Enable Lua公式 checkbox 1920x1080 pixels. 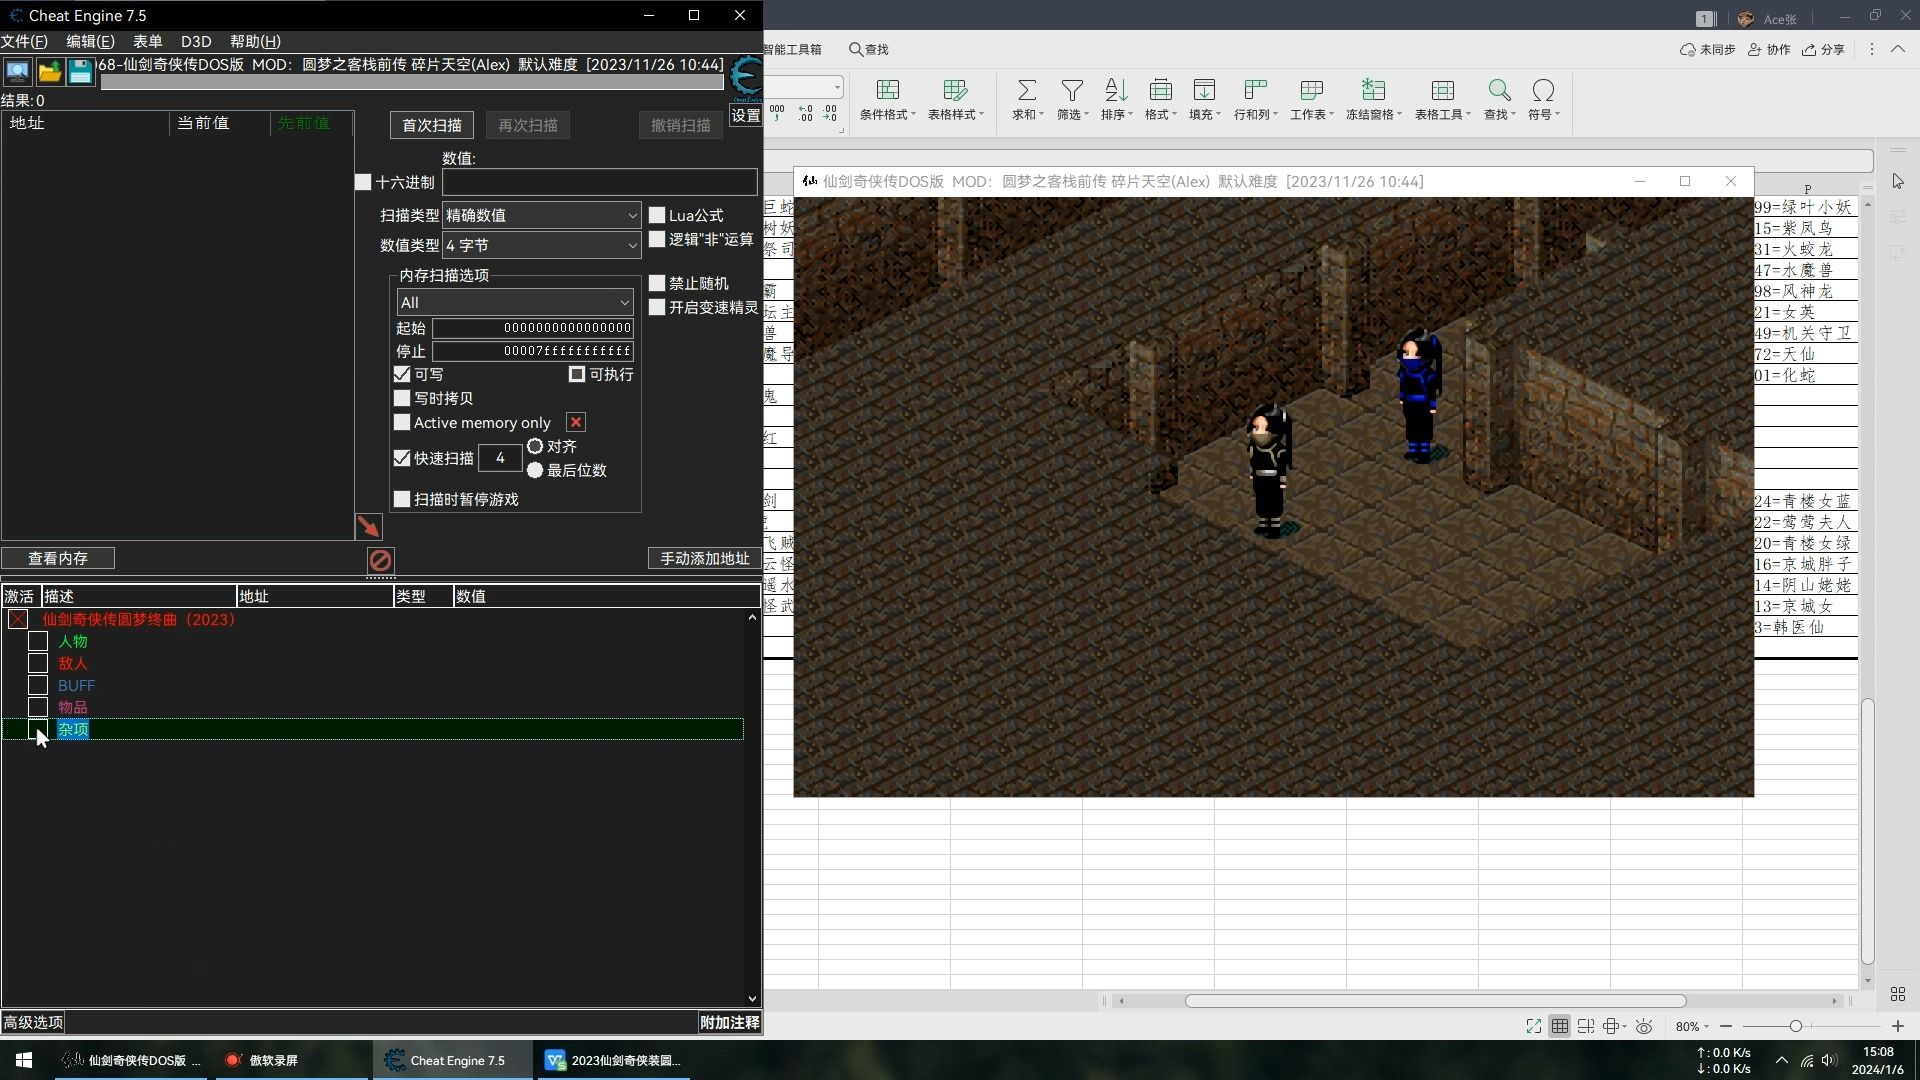657,215
